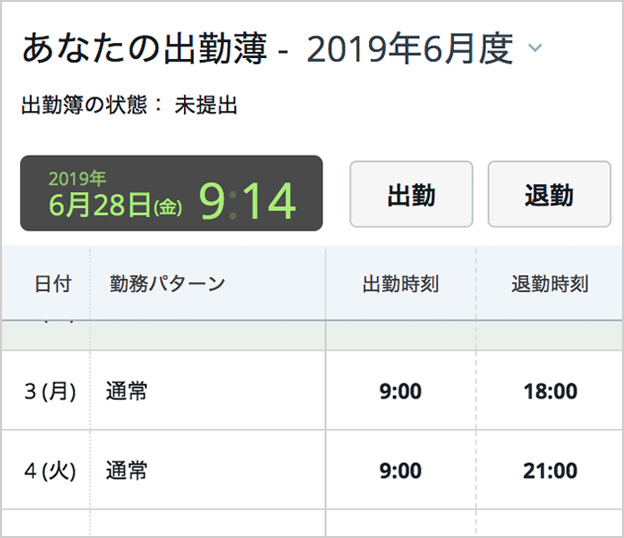Viewport: 624px width, 538px height.
Task: Click the 3 (月) date cell
Action: [50, 391]
